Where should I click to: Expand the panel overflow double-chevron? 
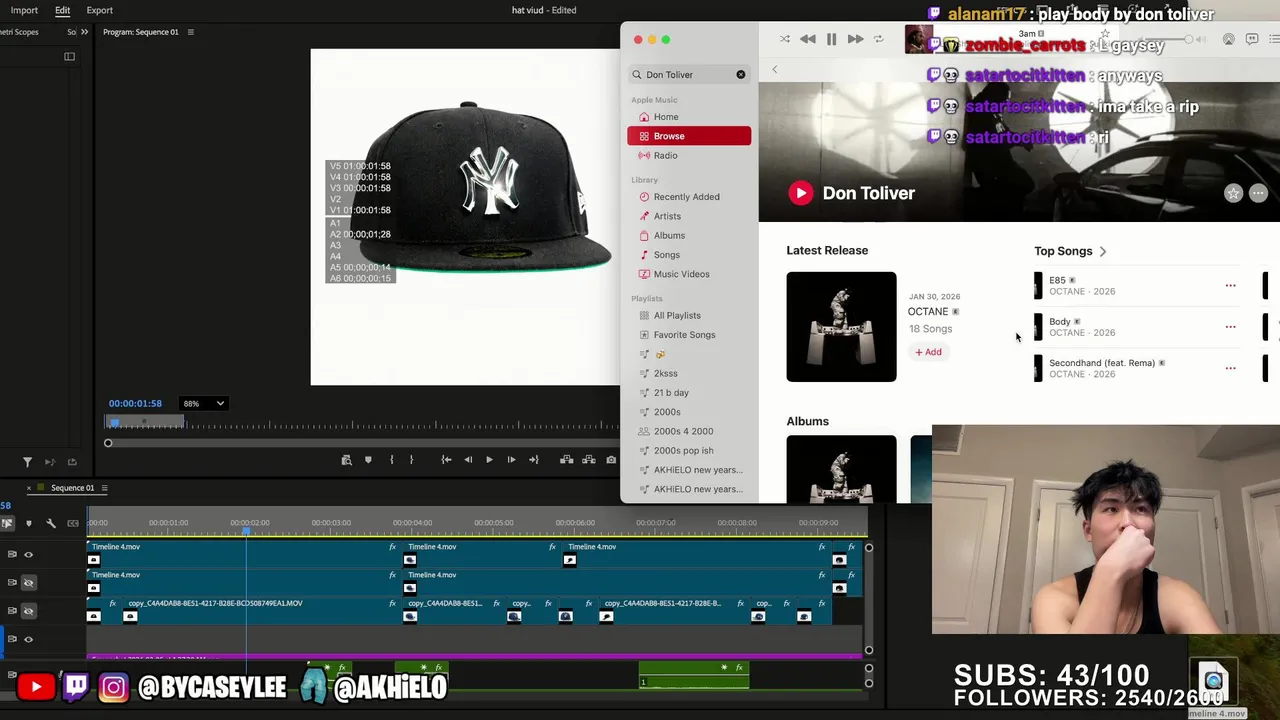[x=84, y=32]
